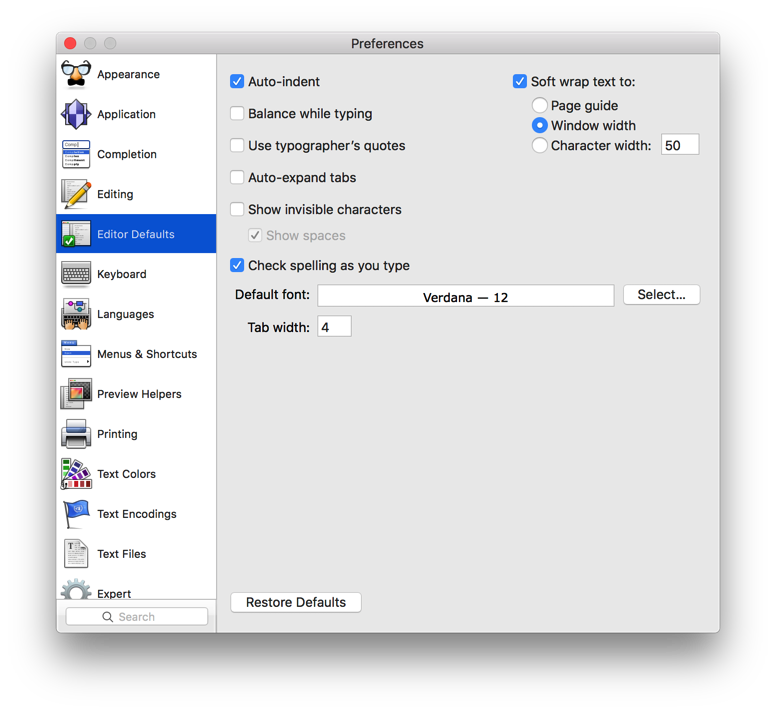Open the Appearance preferences pane
776x713 pixels.
click(x=136, y=74)
